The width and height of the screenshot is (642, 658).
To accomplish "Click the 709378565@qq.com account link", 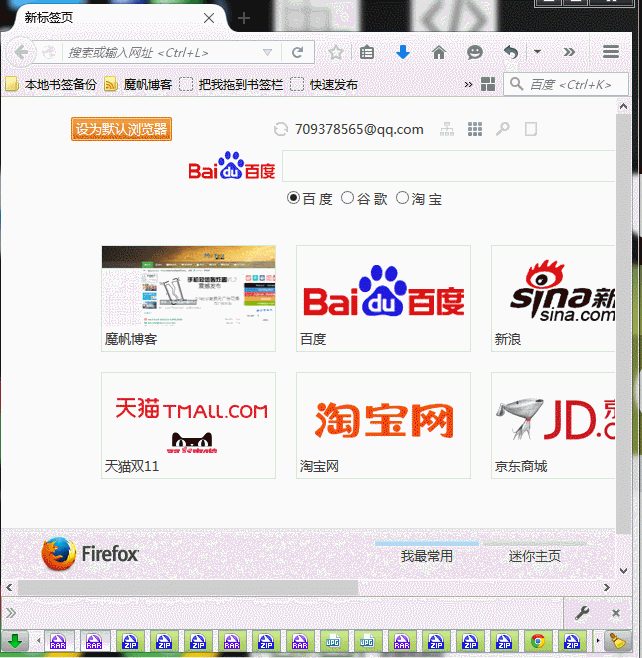I will (359, 129).
